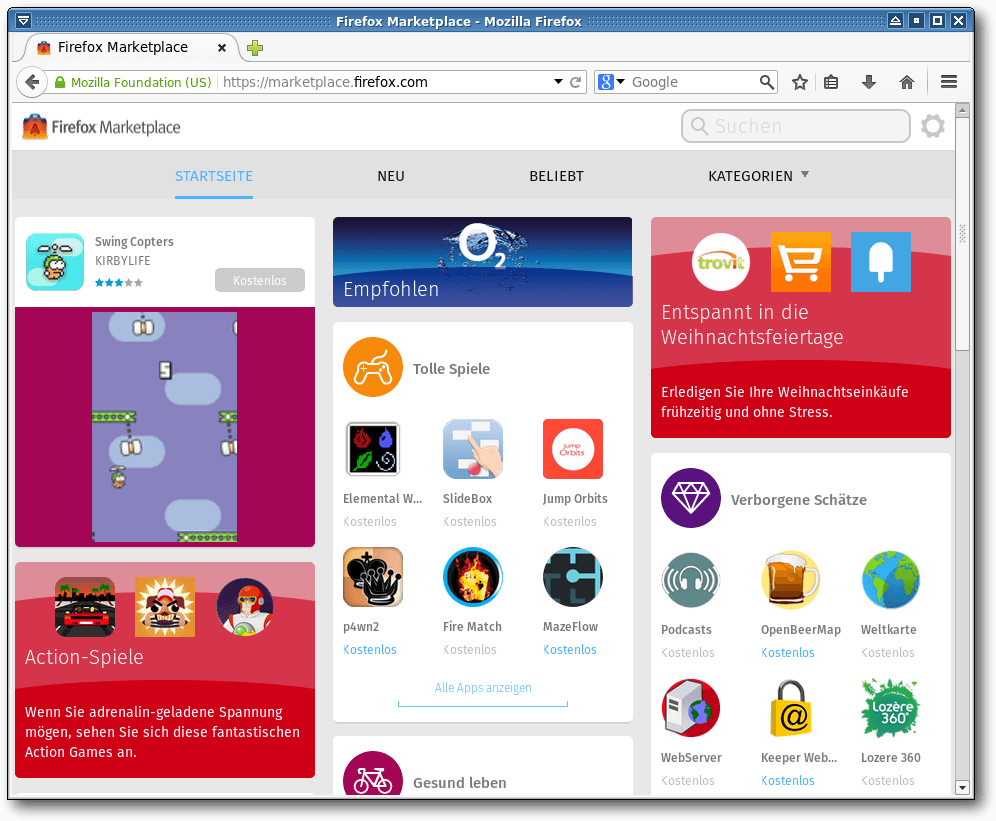The image size is (996, 821).
Task: Click the Mozilla Foundation site identity badge
Action: (133, 82)
